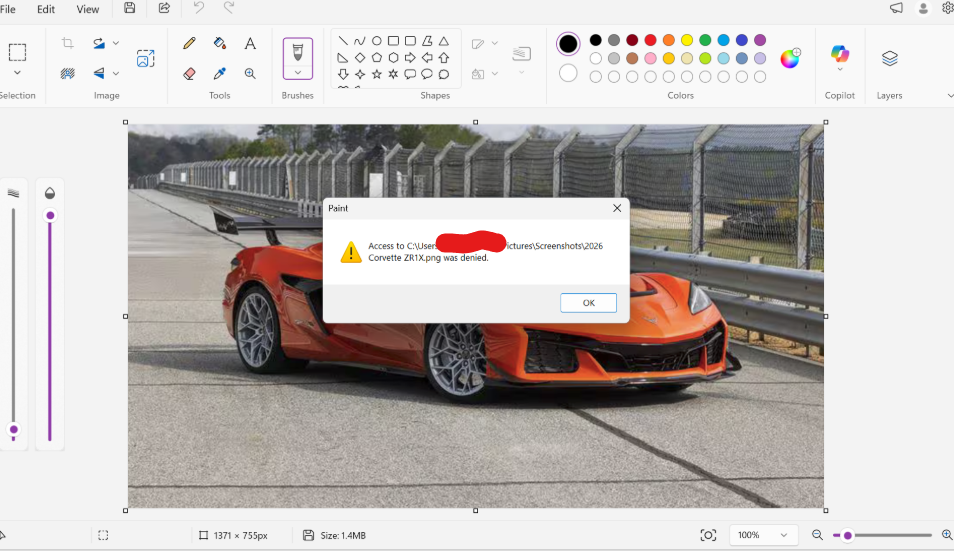954x551 pixels.
Task: Select the Pencil tool
Action: [x=189, y=43]
